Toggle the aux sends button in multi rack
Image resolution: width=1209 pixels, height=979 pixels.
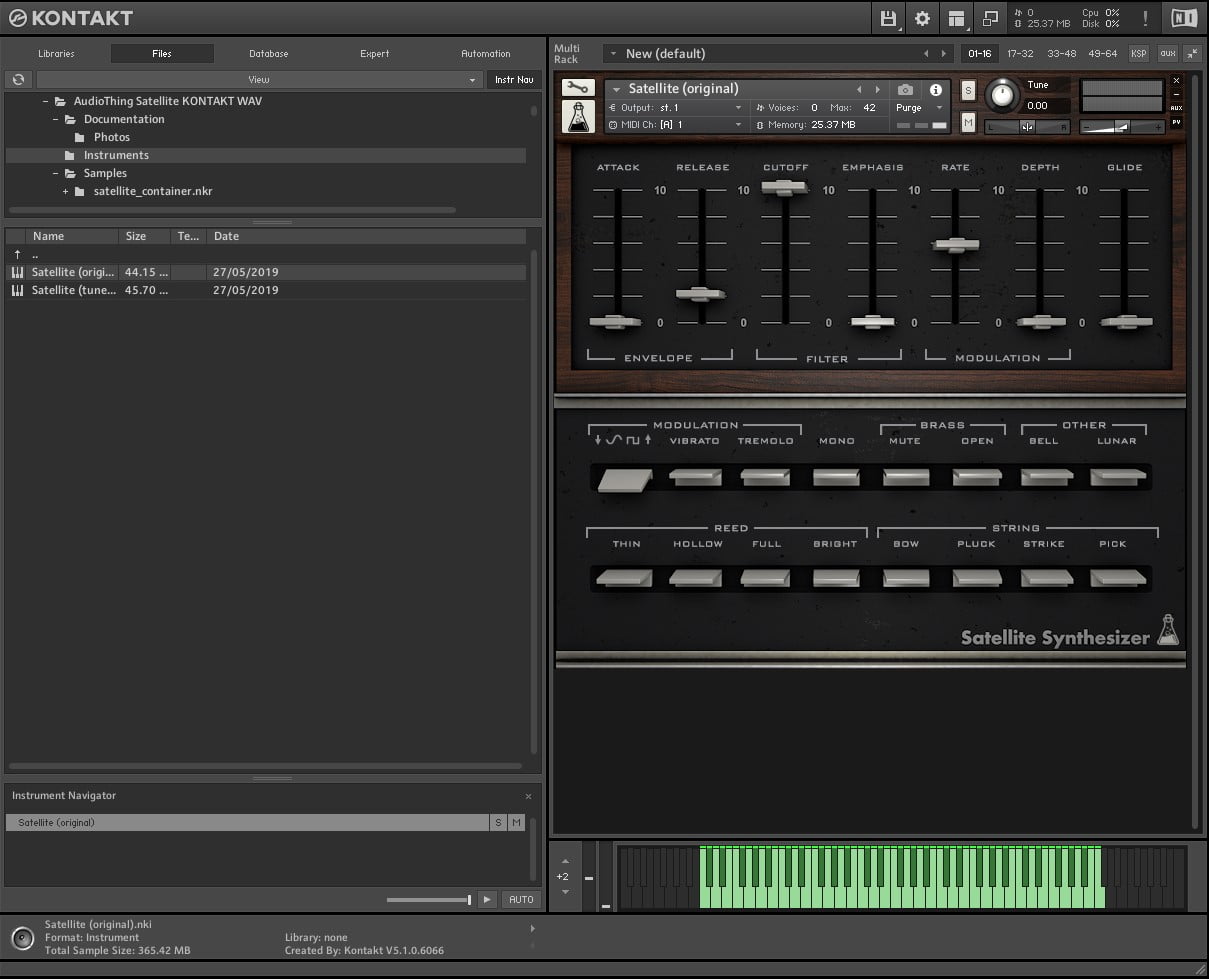pyautogui.click(x=1167, y=54)
